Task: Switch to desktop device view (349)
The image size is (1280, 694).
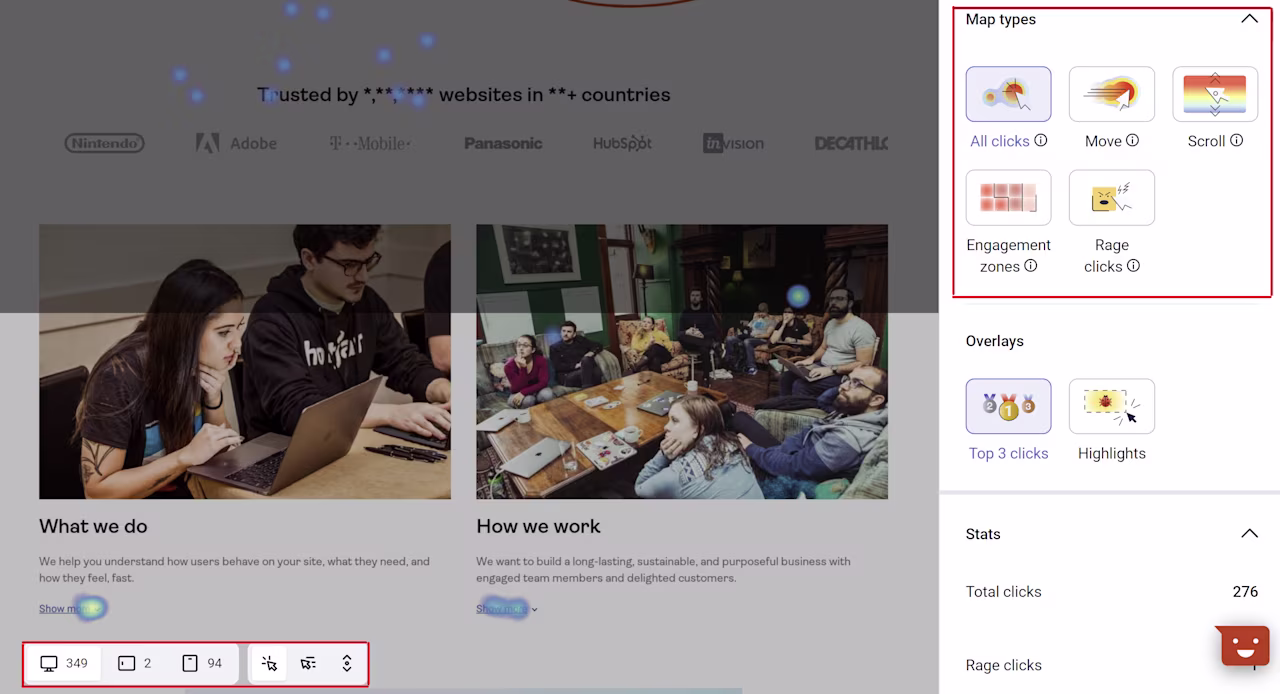Action: (x=64, y=663)
